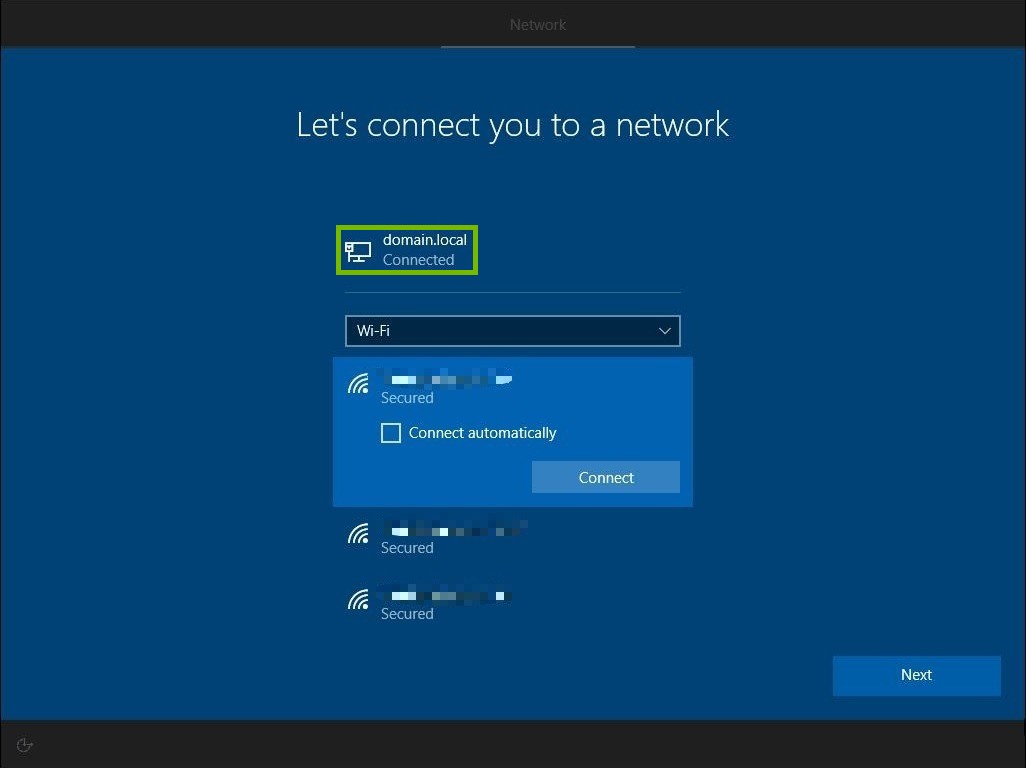The width and height of the screenshot is (1026, 768).
Task: Click Next to continue setup
Action: click(915, 675)
